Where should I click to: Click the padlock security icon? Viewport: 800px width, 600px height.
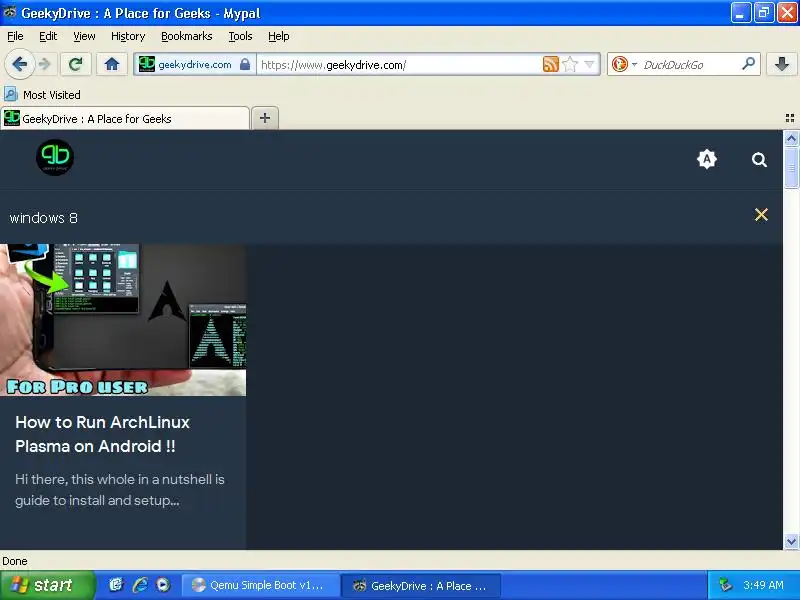click(x=245, y=64)
